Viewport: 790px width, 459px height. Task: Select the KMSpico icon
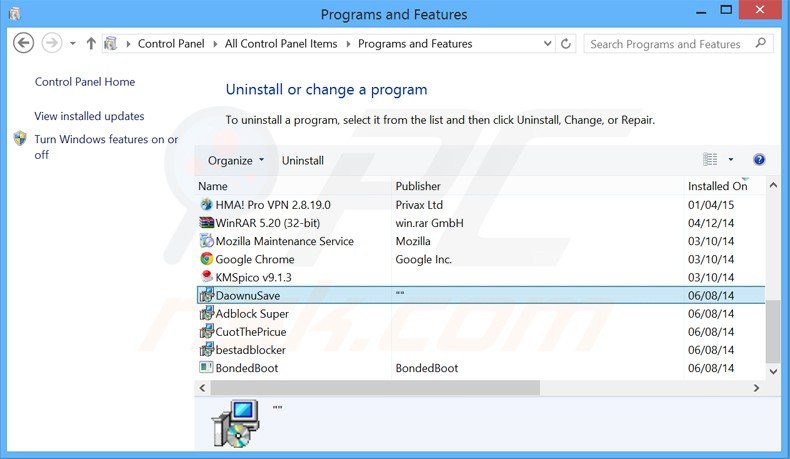[x=207, y=277]
